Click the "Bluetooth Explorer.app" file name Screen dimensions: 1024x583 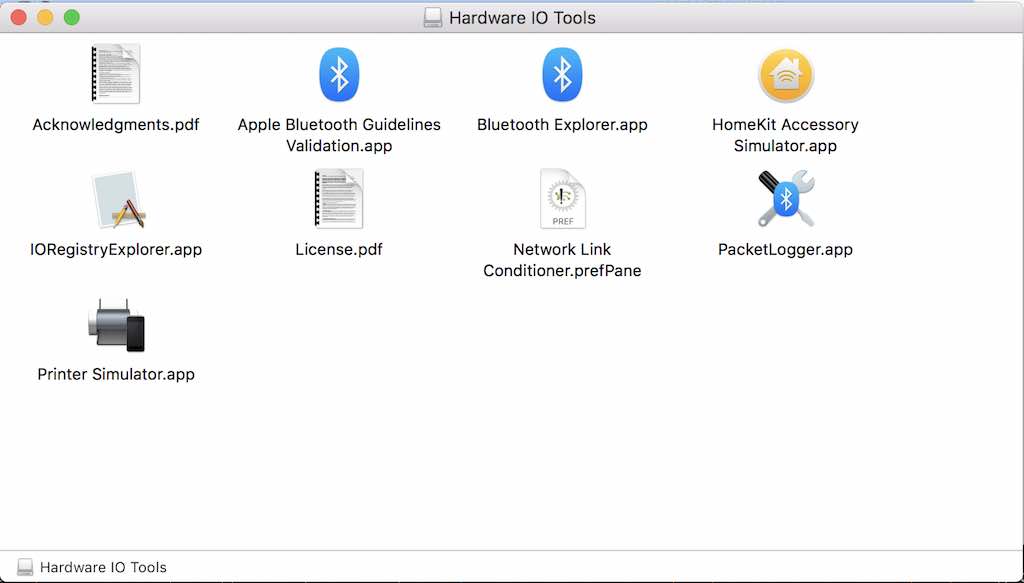562,125
